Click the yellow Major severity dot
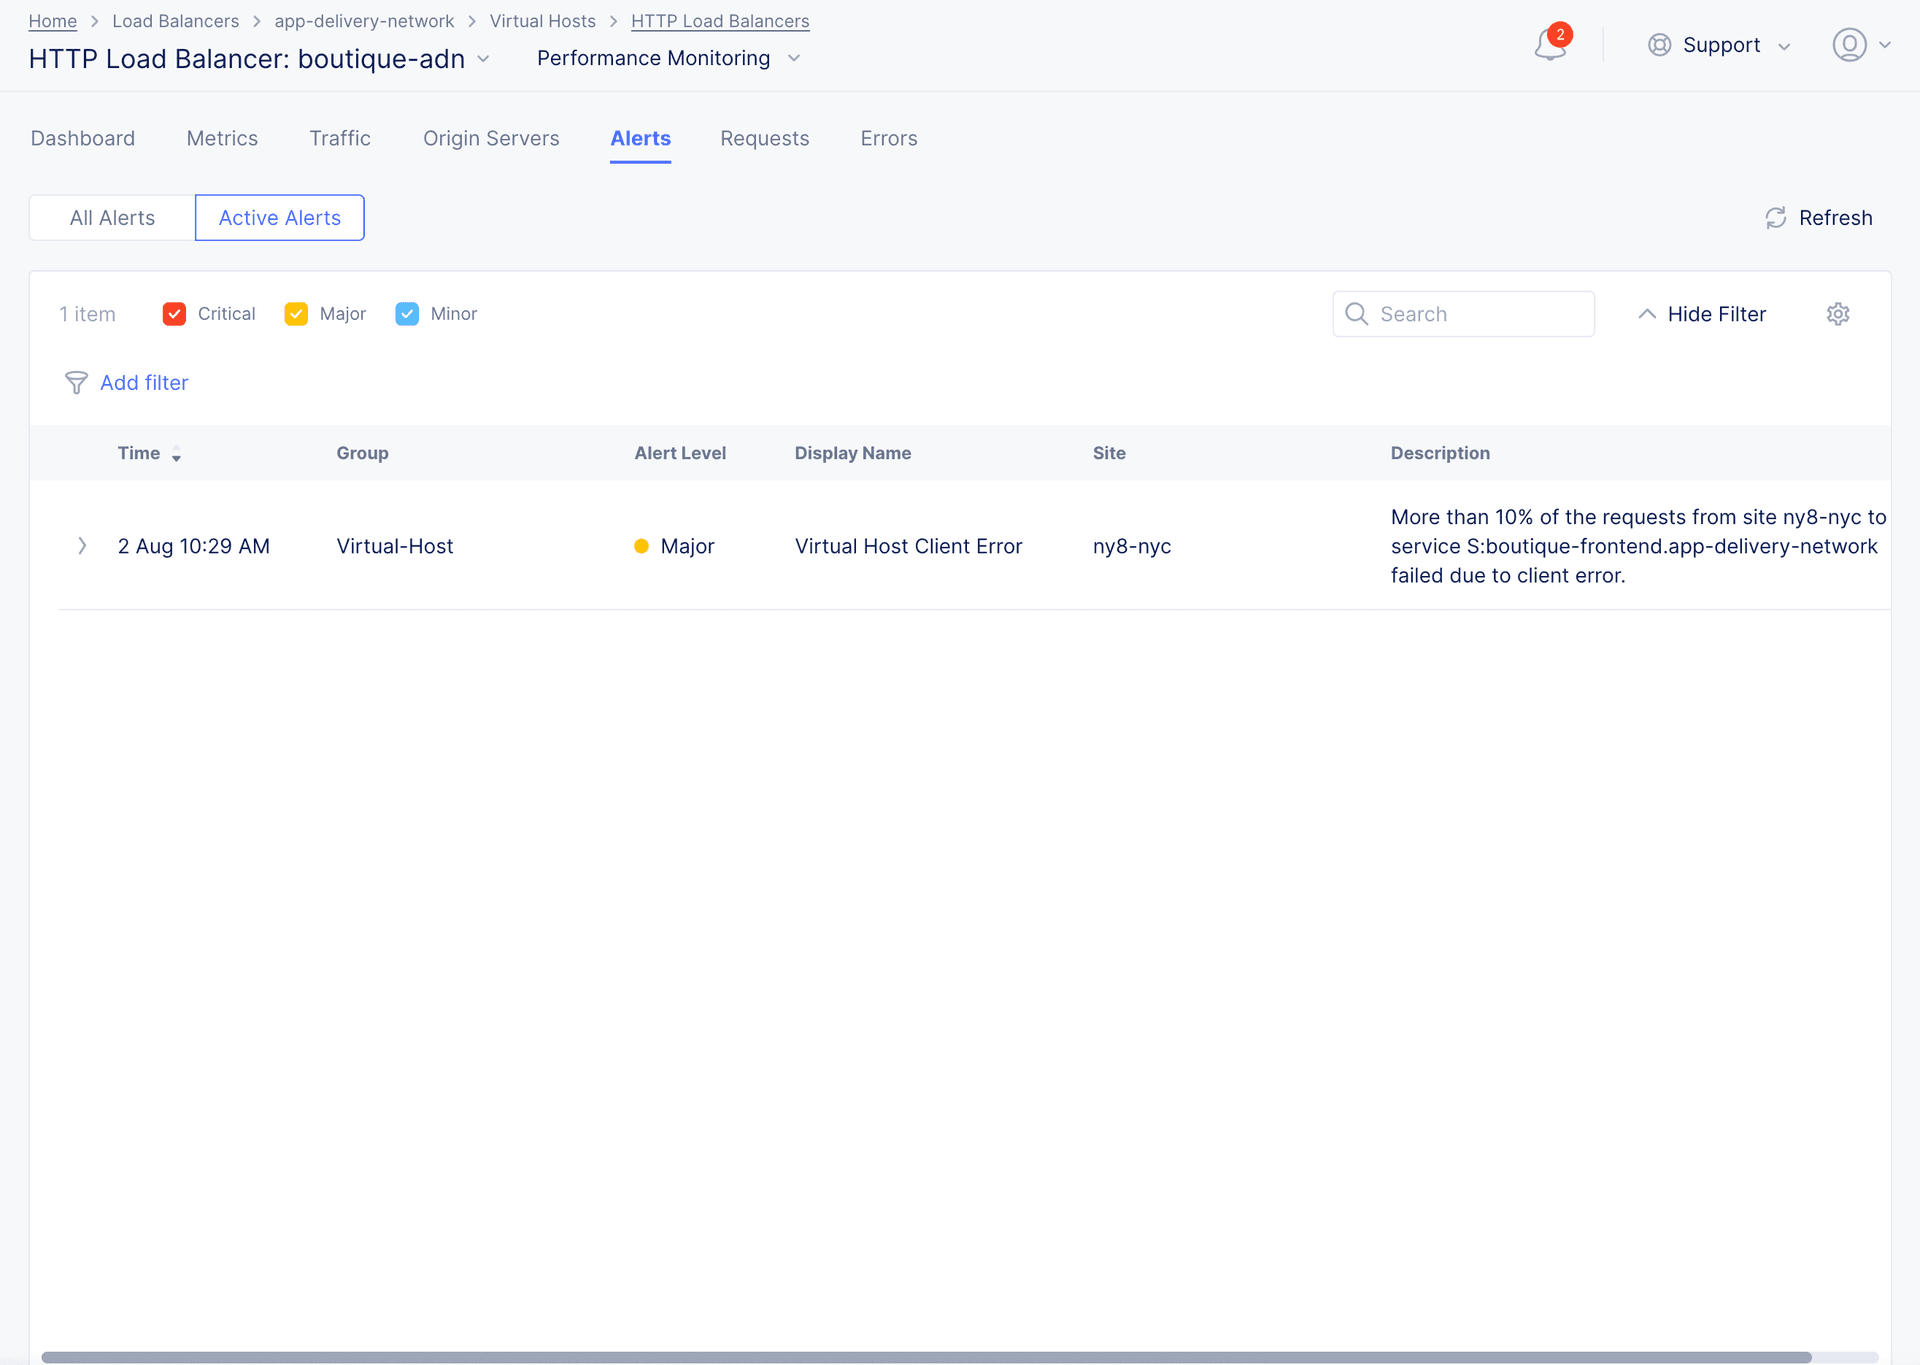1920x1365 pixels. pyautogui.click(x=641, y=546)
